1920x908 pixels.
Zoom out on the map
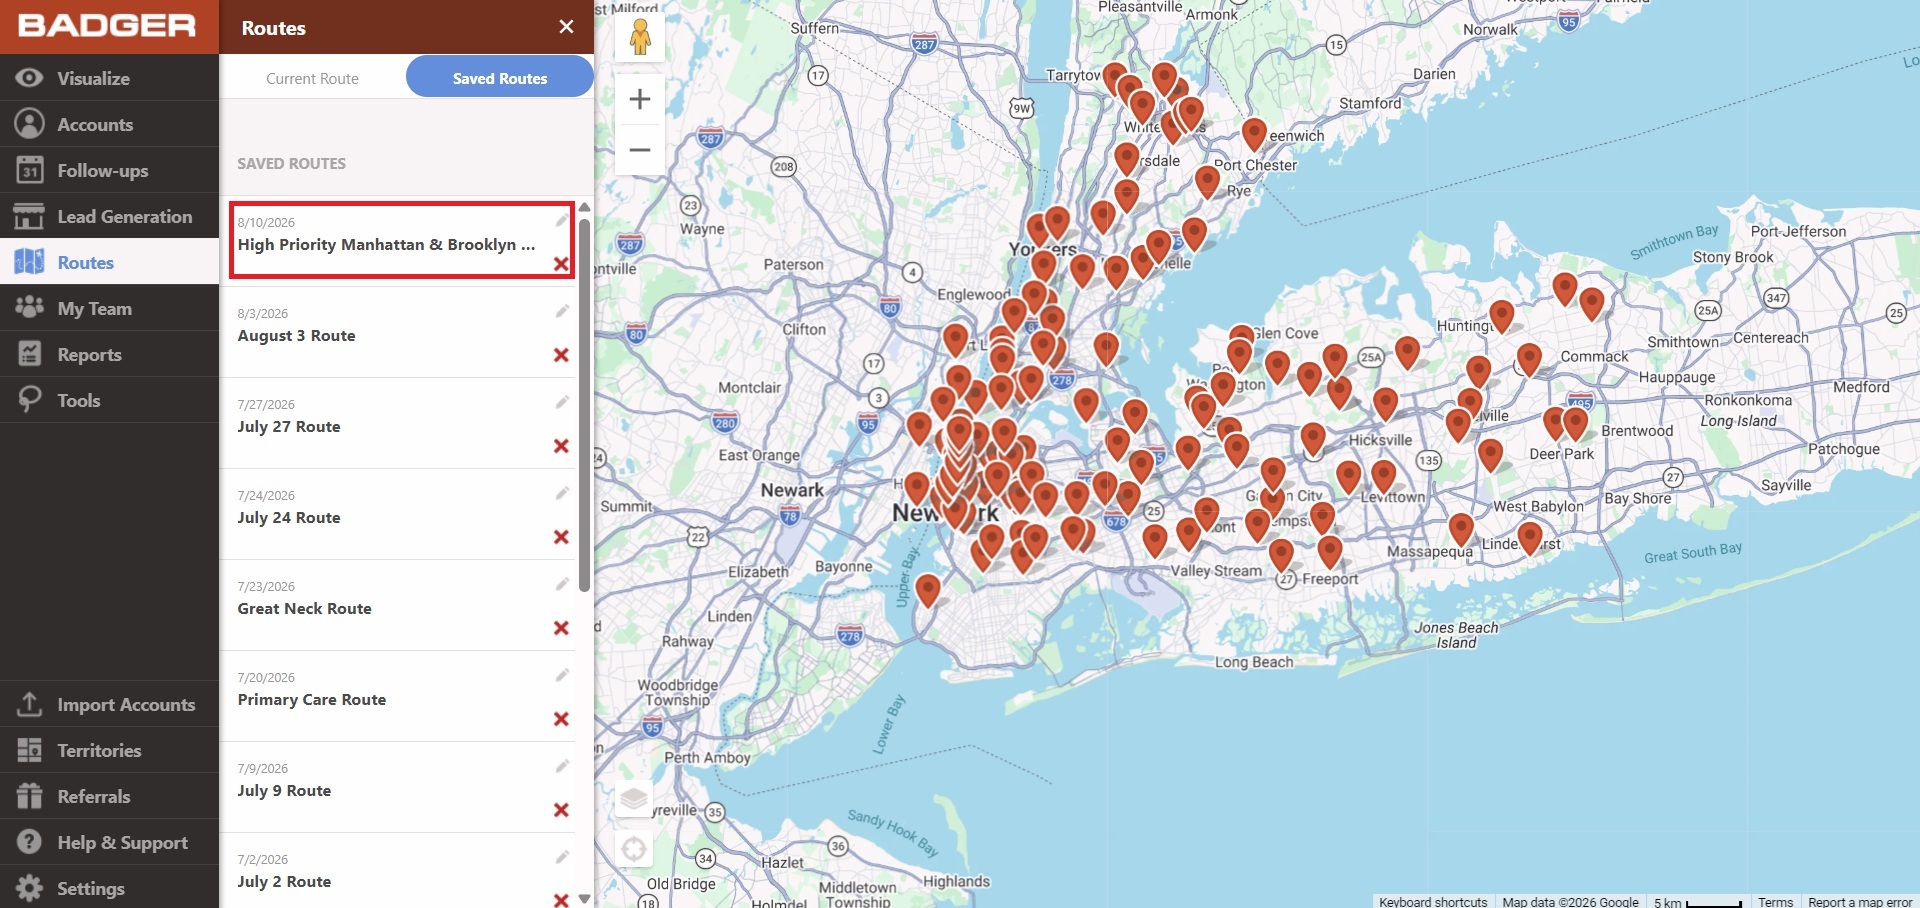click(640, 150)
